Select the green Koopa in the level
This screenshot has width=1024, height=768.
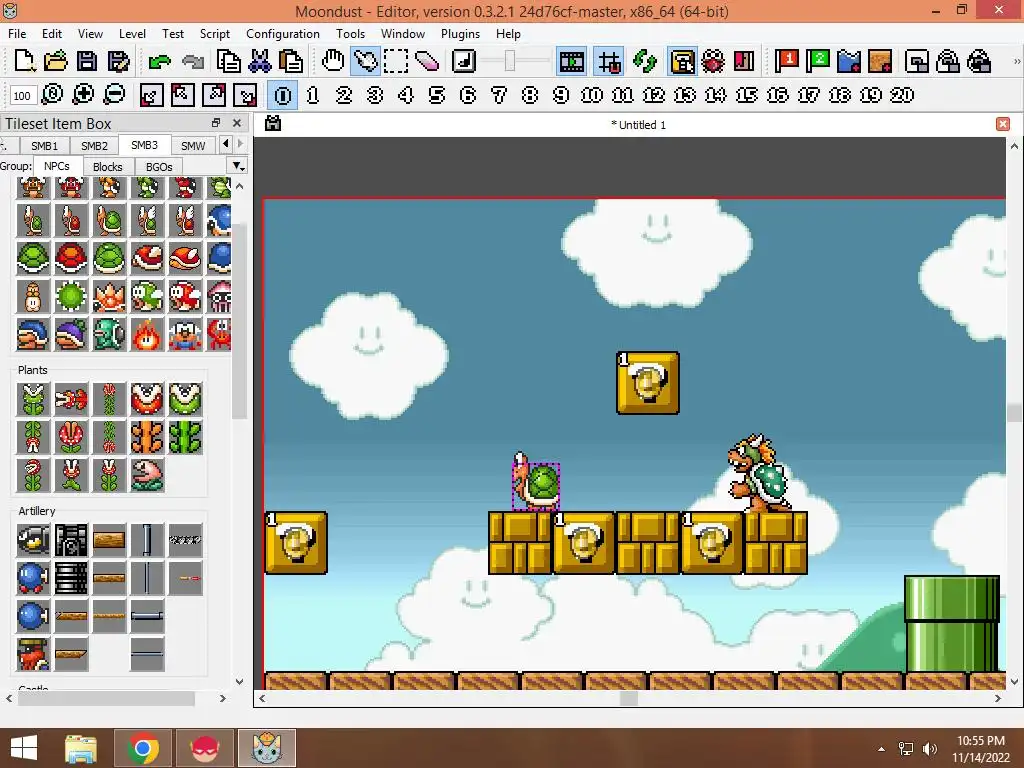[536, 481]
